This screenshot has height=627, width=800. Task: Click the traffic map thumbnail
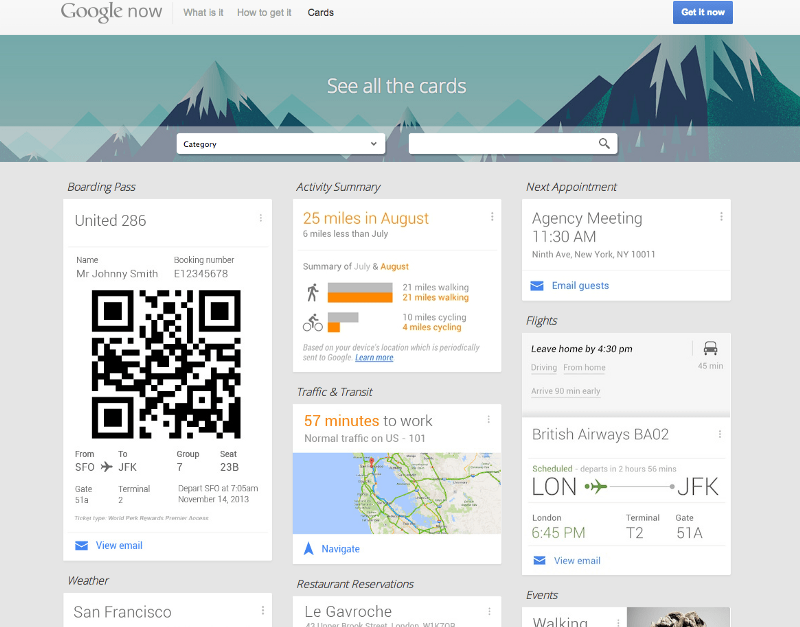pos(396,493)
